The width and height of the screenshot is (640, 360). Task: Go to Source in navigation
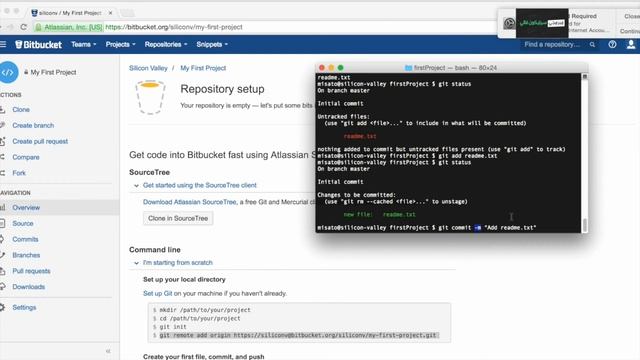23,223
